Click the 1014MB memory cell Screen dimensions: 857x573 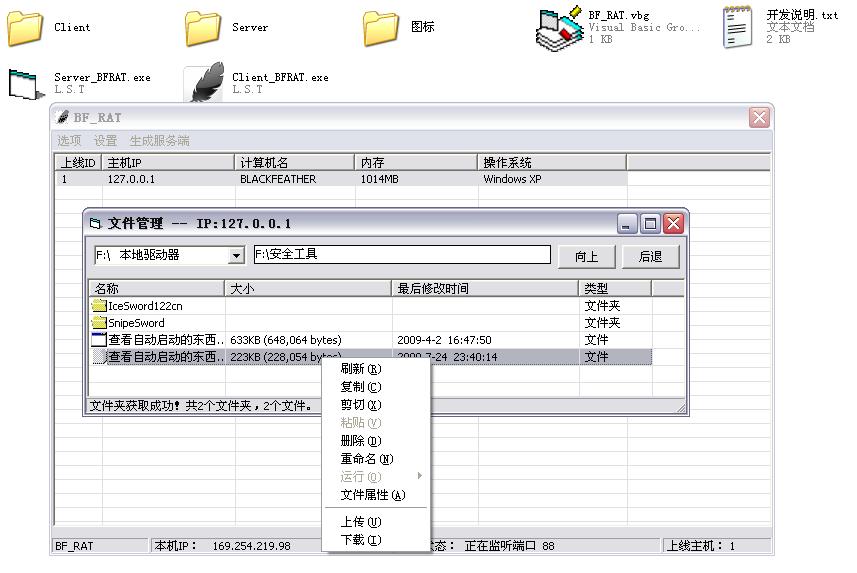click(379, 179)
